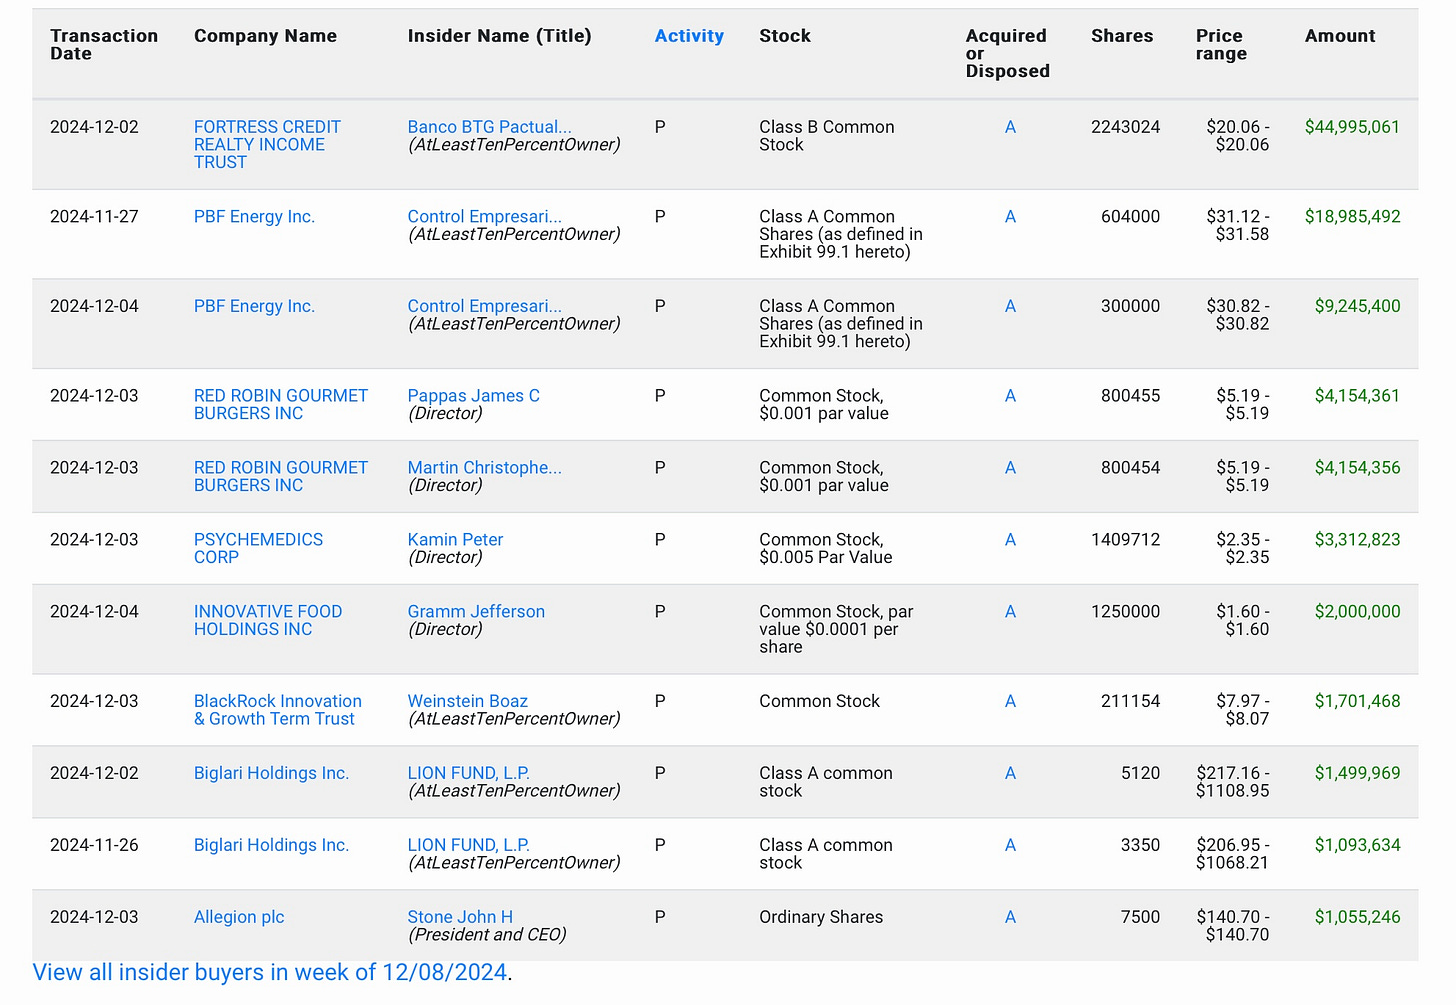Click the 'A' link in Fortress Credit row
Viewport: 1456px width, 1005px height.
1010,128
